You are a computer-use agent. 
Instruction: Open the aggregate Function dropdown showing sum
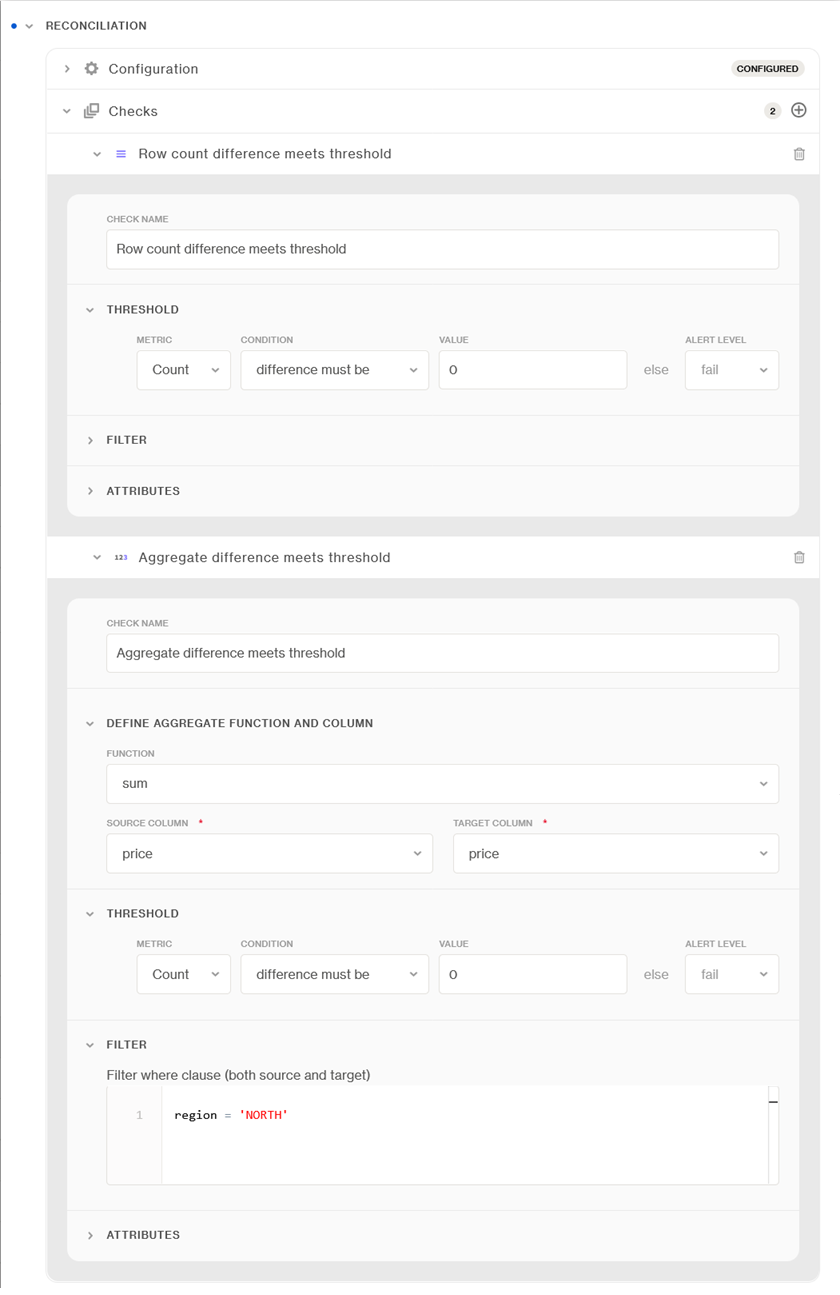click(x=442, y=784)
